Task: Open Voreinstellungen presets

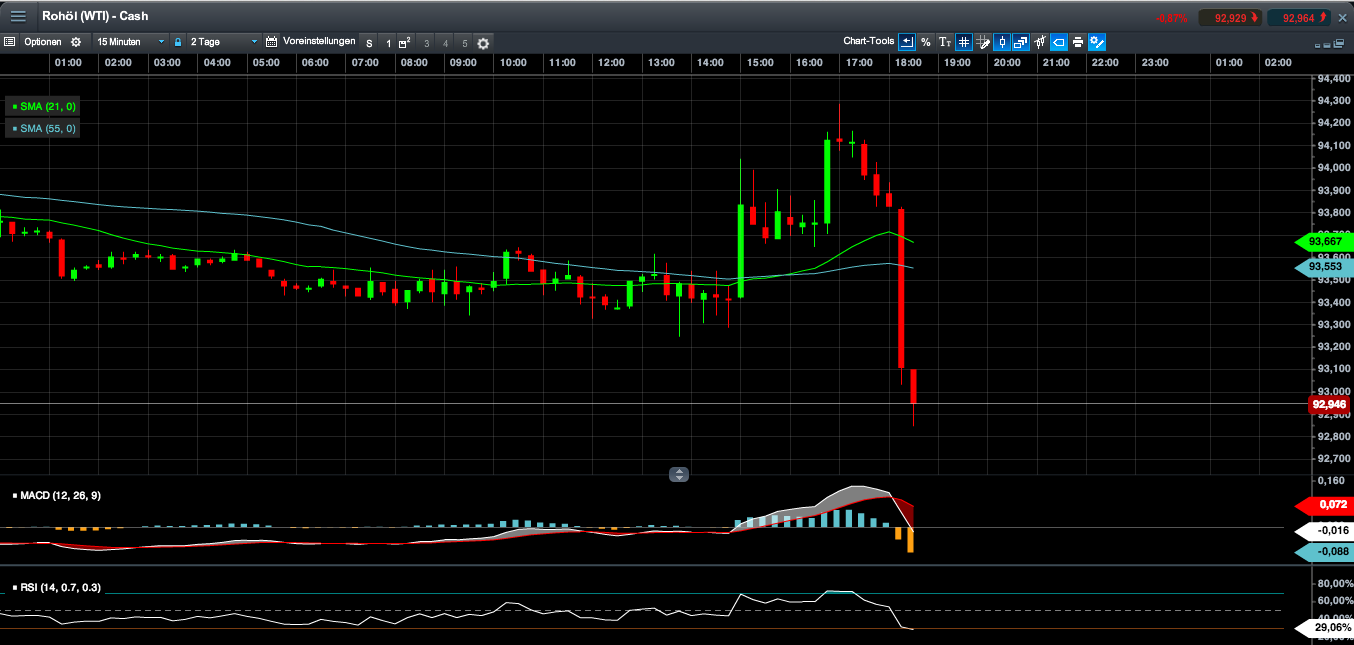Action: tap(319, 41)
